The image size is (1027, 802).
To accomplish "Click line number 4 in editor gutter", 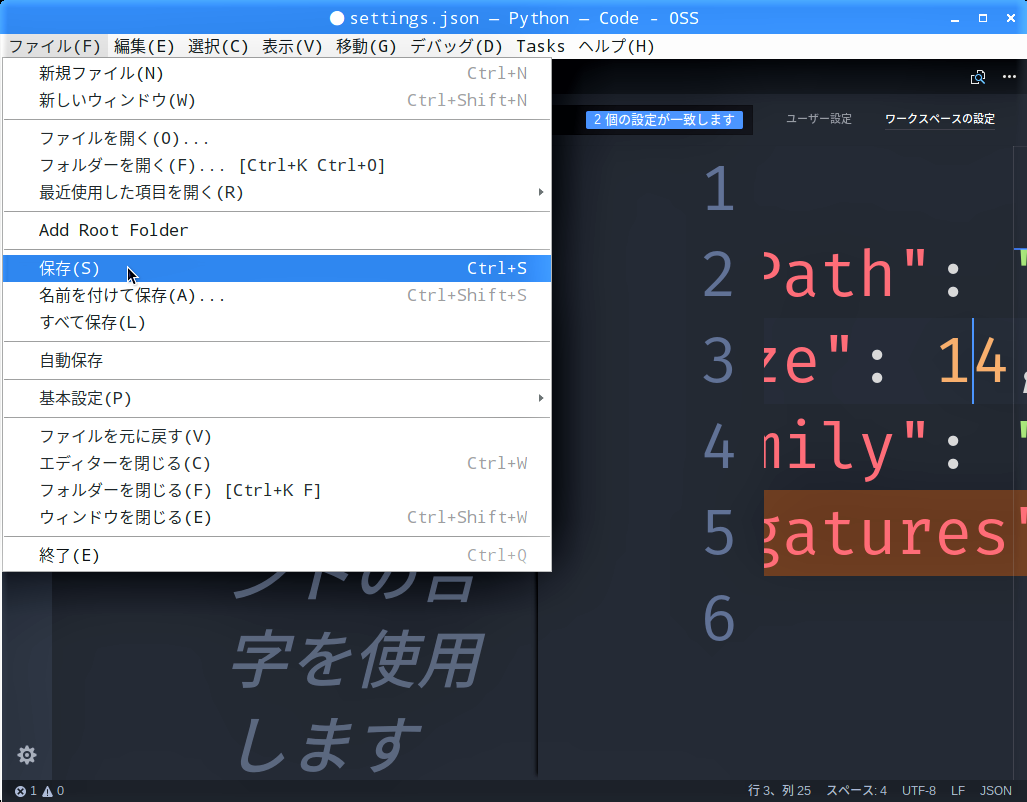I will pyautogui.click(x=719, y=446).
